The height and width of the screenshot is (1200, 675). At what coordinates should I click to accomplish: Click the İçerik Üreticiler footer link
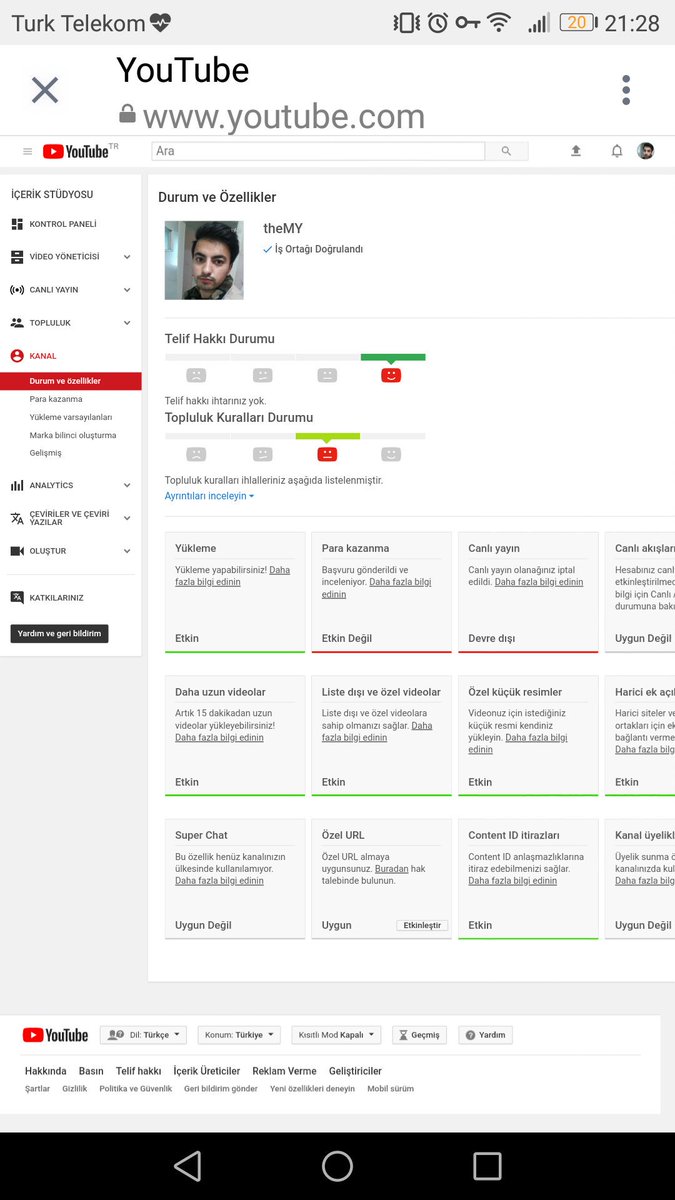tap(206, 1071)
